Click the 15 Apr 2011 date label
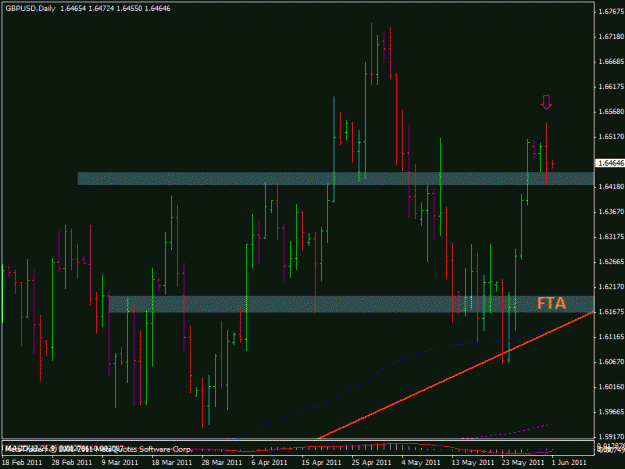This screenshot has height=469, width=625. coord(321,462)
